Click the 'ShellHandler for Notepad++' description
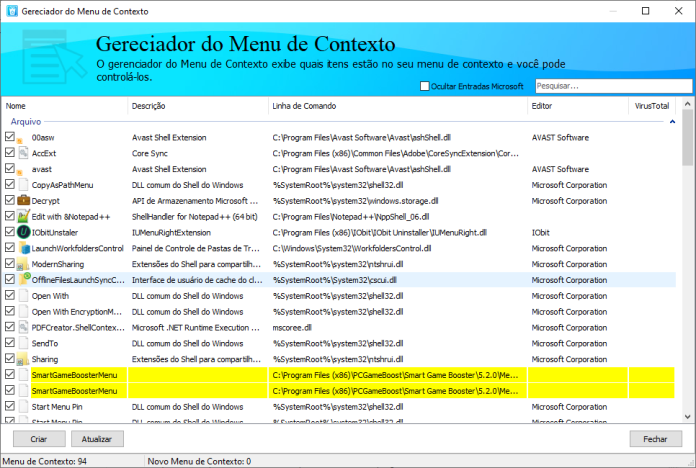This screenshot has height=468, width=696. 194,217
